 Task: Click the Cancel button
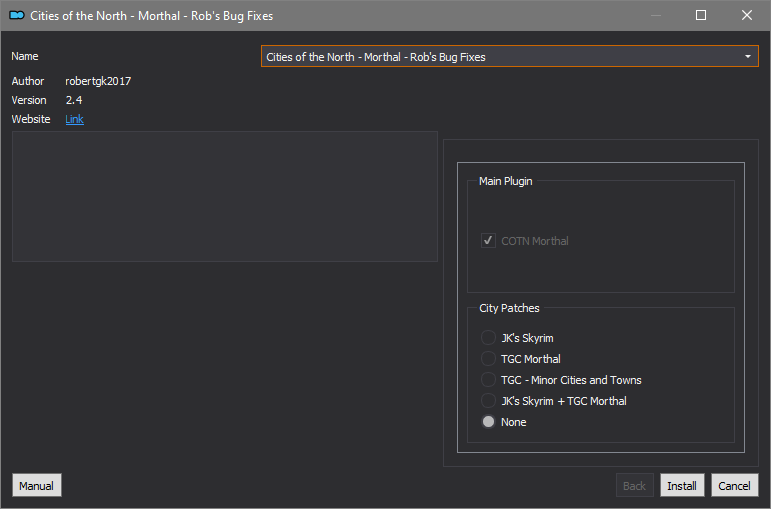coord(735,485)
